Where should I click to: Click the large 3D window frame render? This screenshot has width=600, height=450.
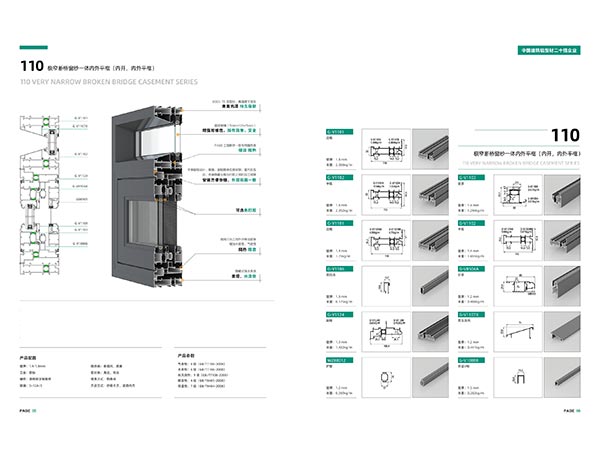click(147, 196)
